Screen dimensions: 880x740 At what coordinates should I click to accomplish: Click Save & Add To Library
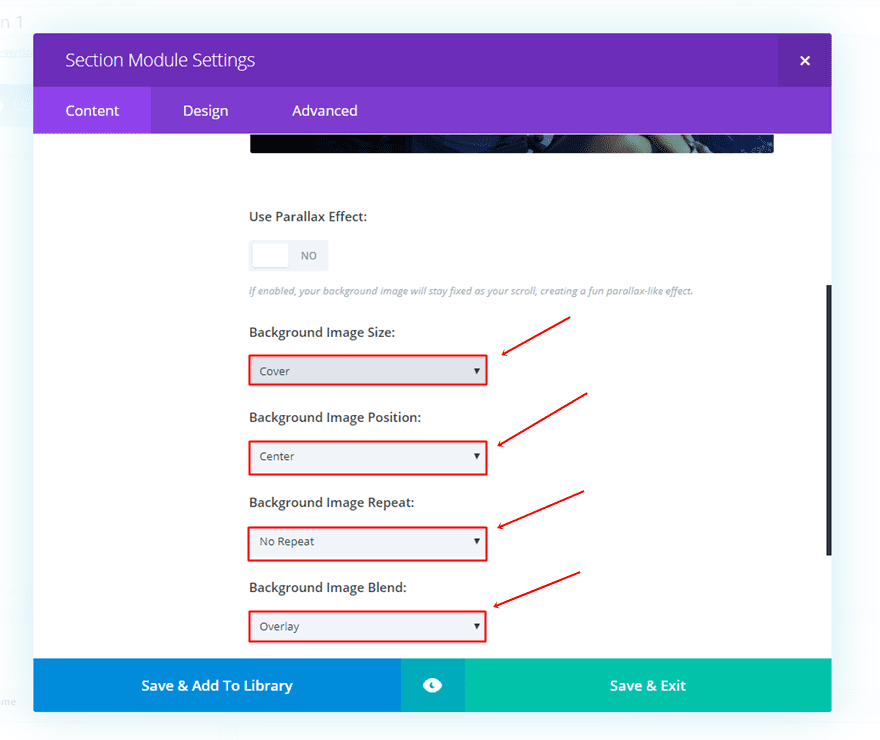[x=217, y=686]
